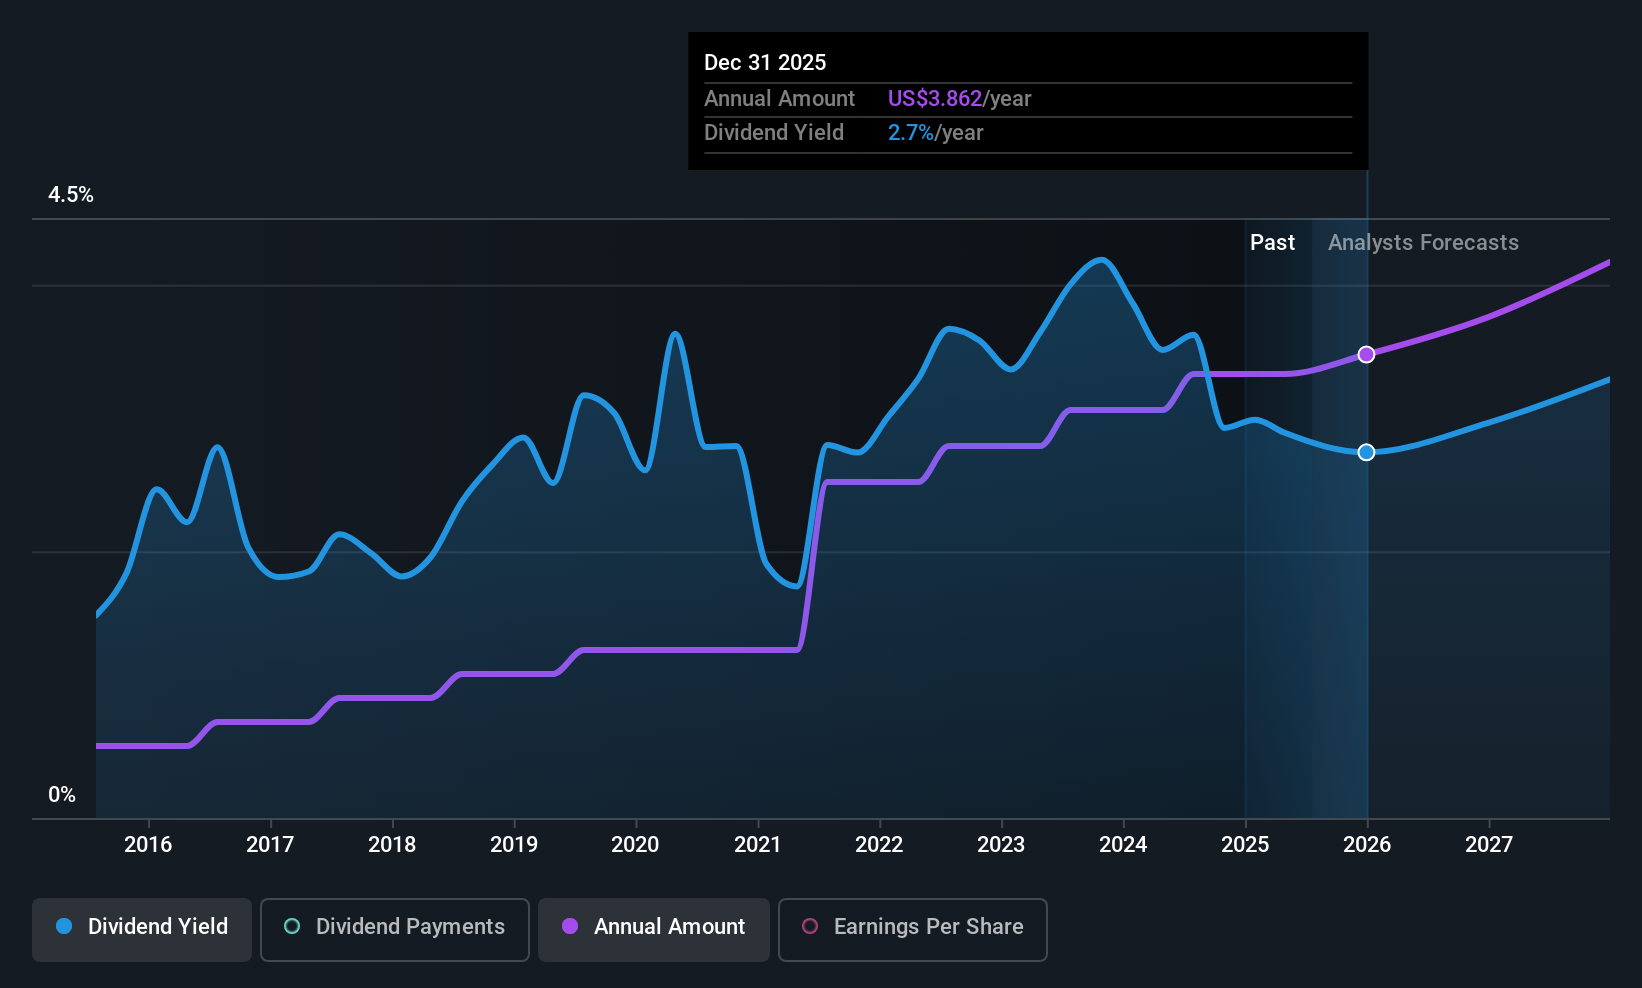Click the 2024 x-axis label
This screenshot has height=988, width=1642.
click(1123, 844)
